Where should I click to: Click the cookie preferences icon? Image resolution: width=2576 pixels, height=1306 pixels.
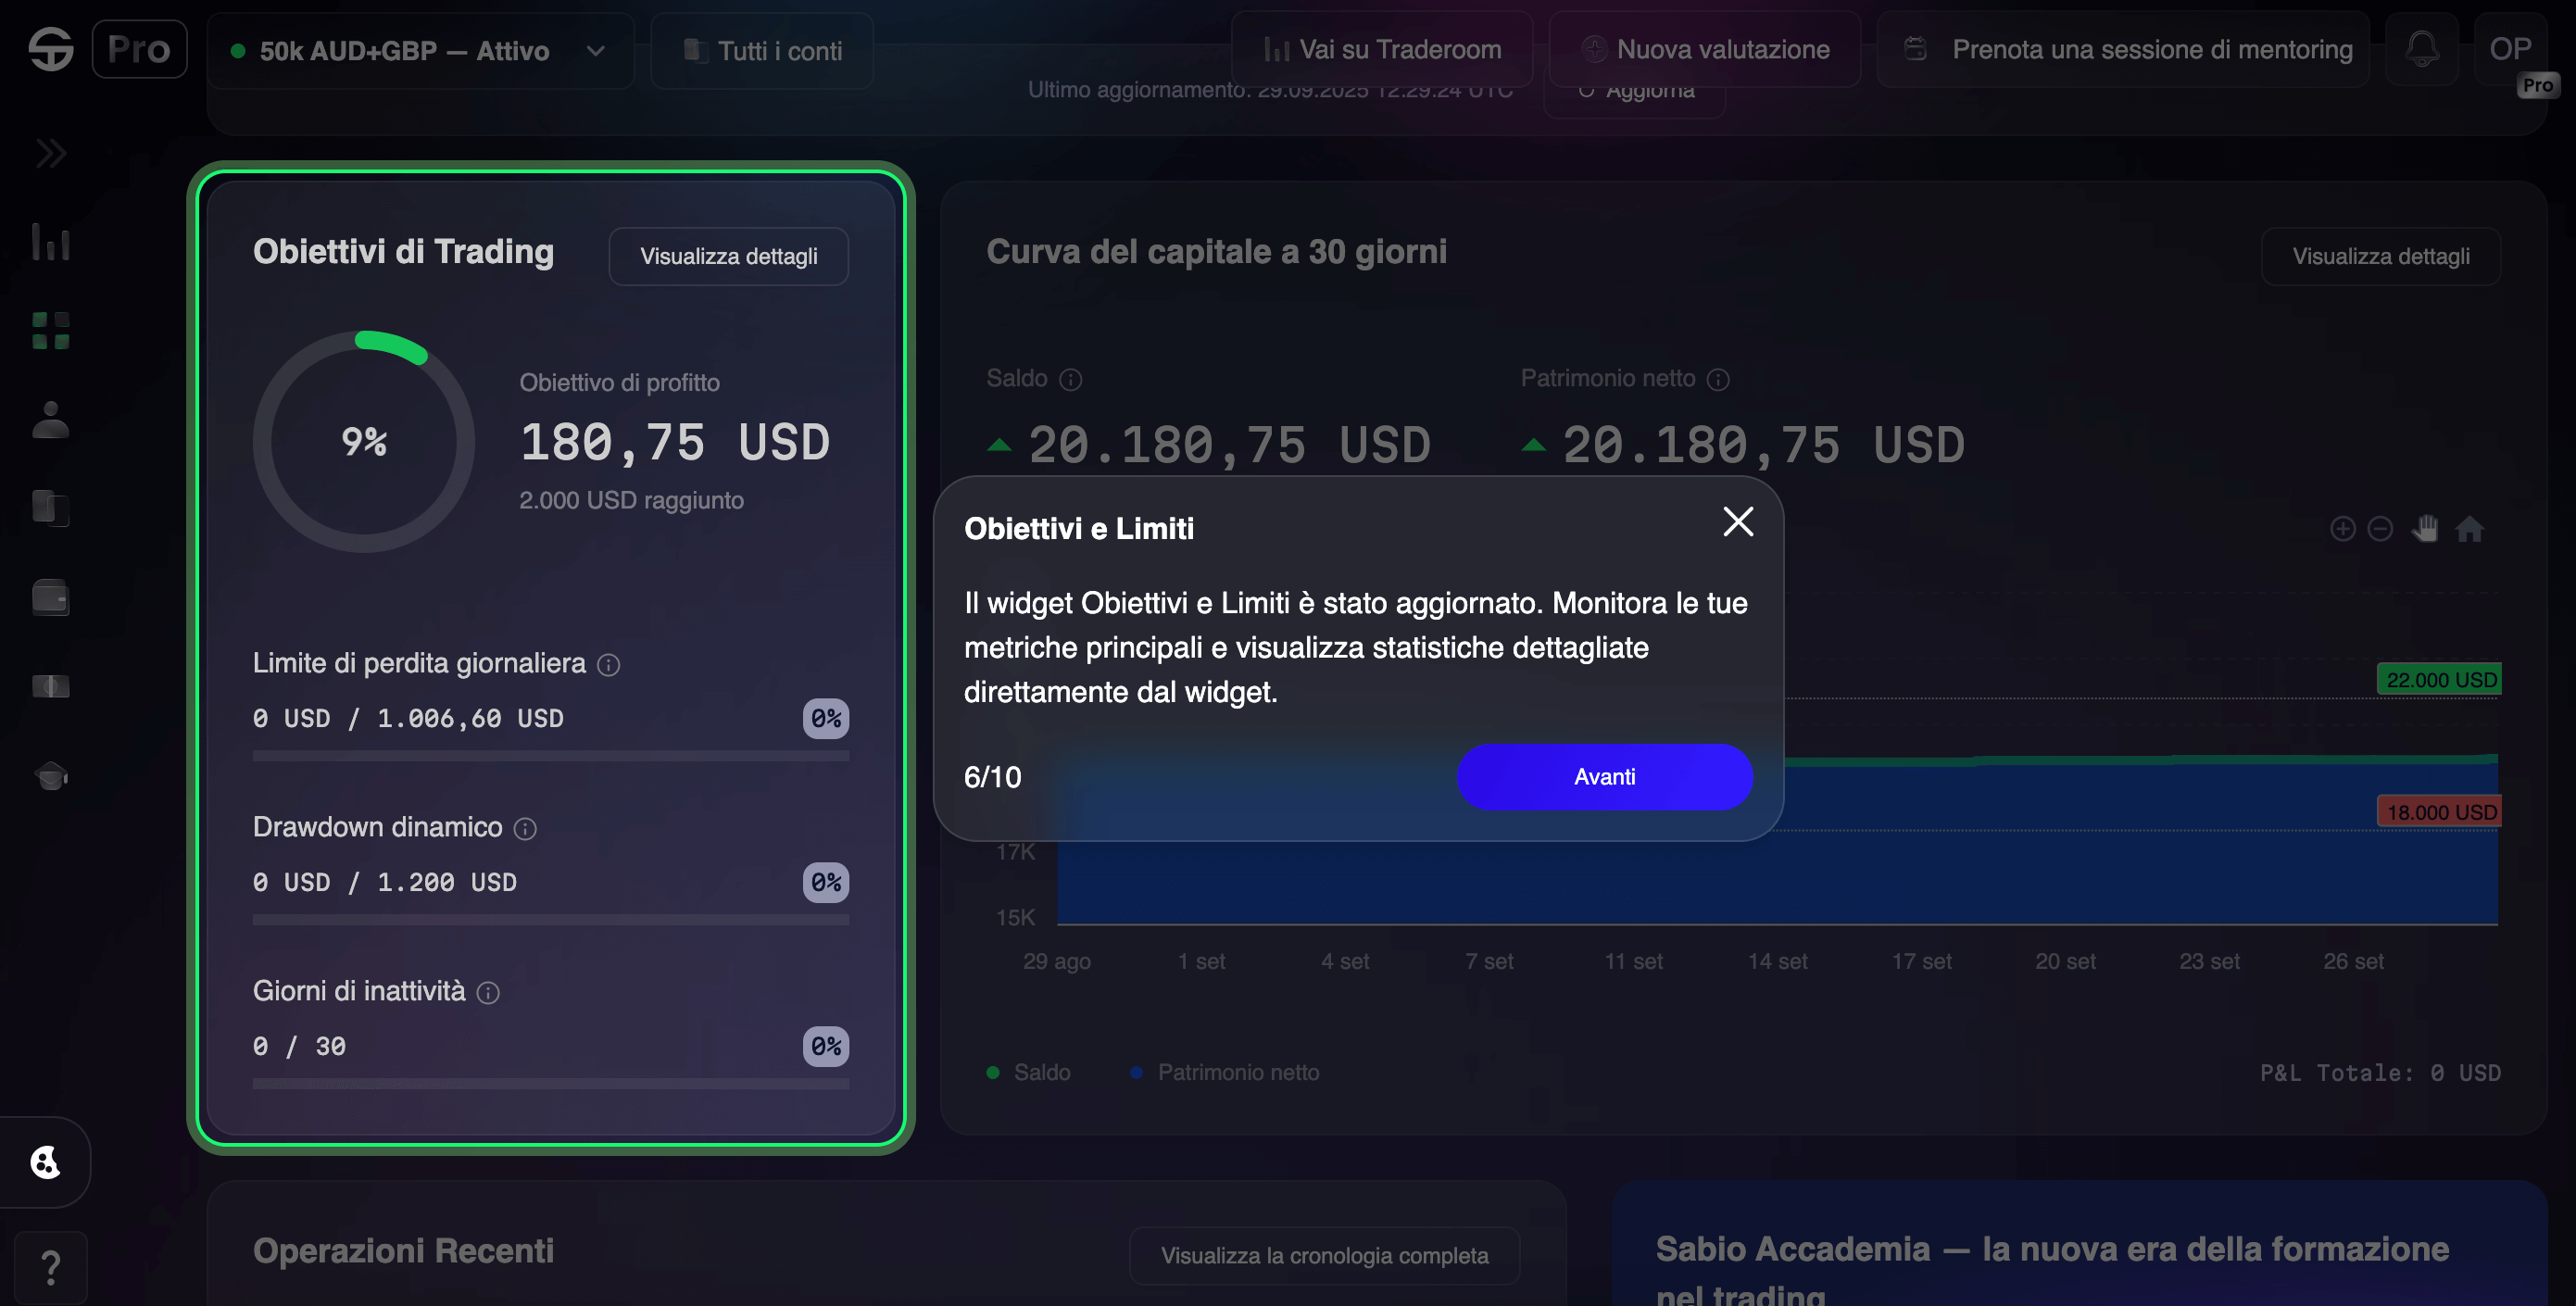tap(45, 1162)
